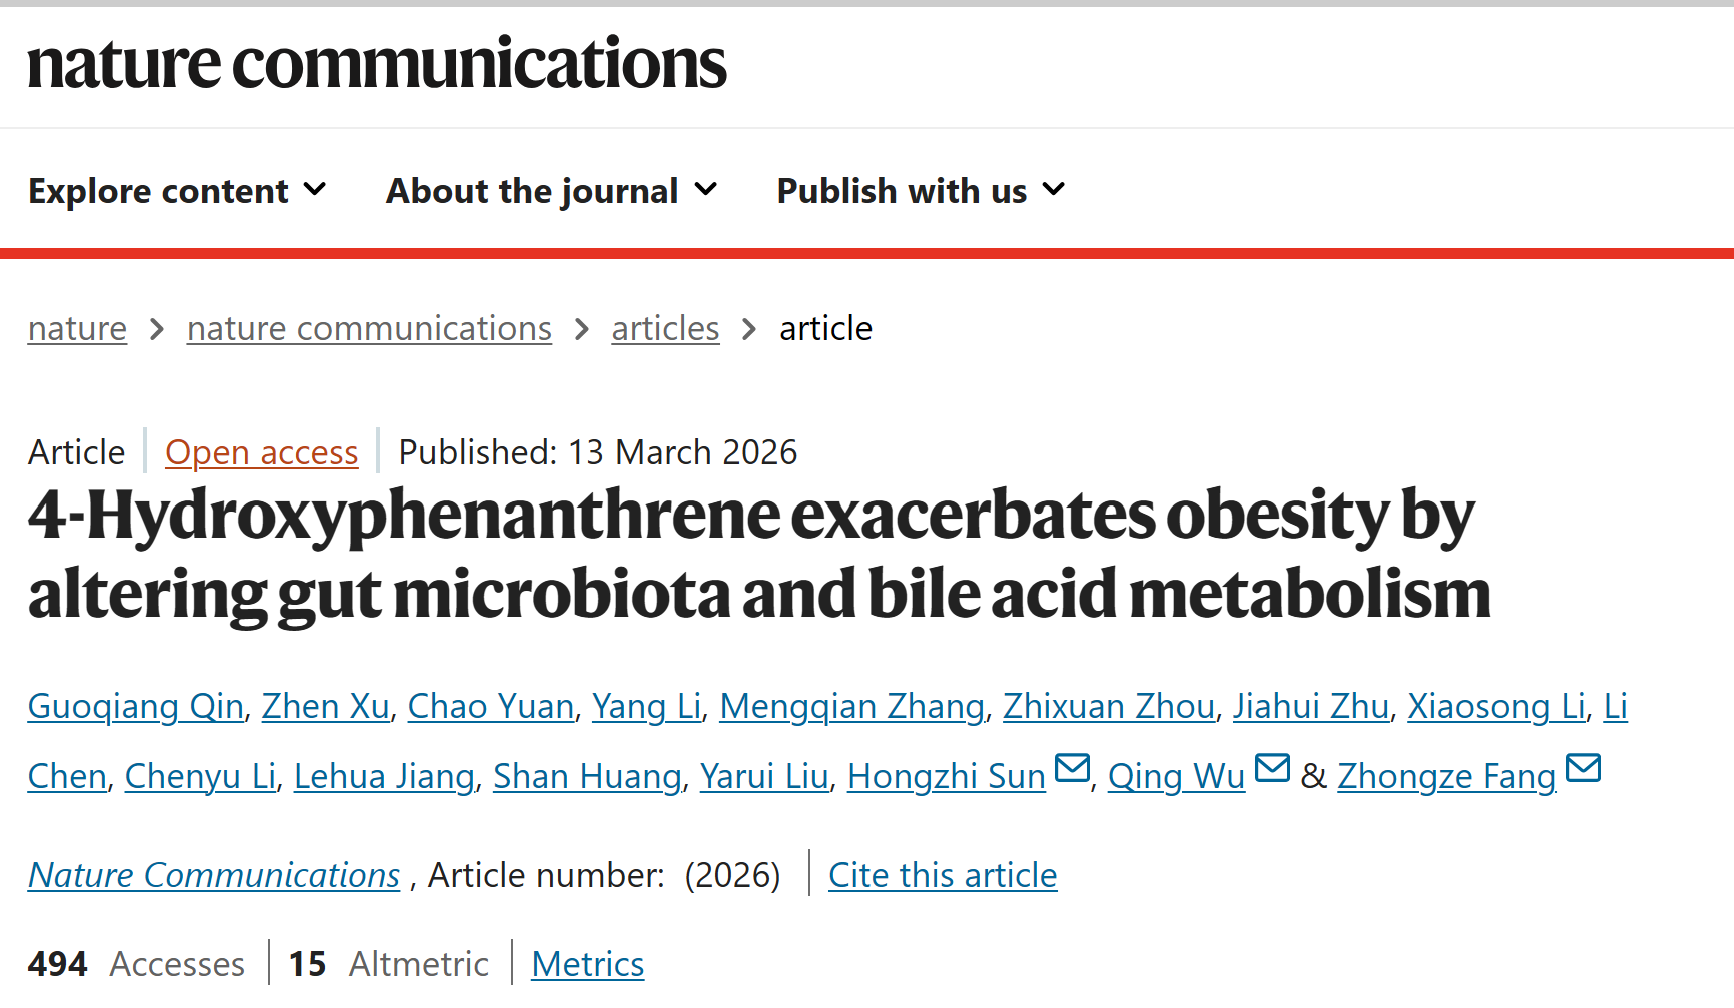Viewport: 1734px width, 1008px height.
Task: Open nature communications breadcrumb link
Action: pyautogui.click(x=369, y=328)
